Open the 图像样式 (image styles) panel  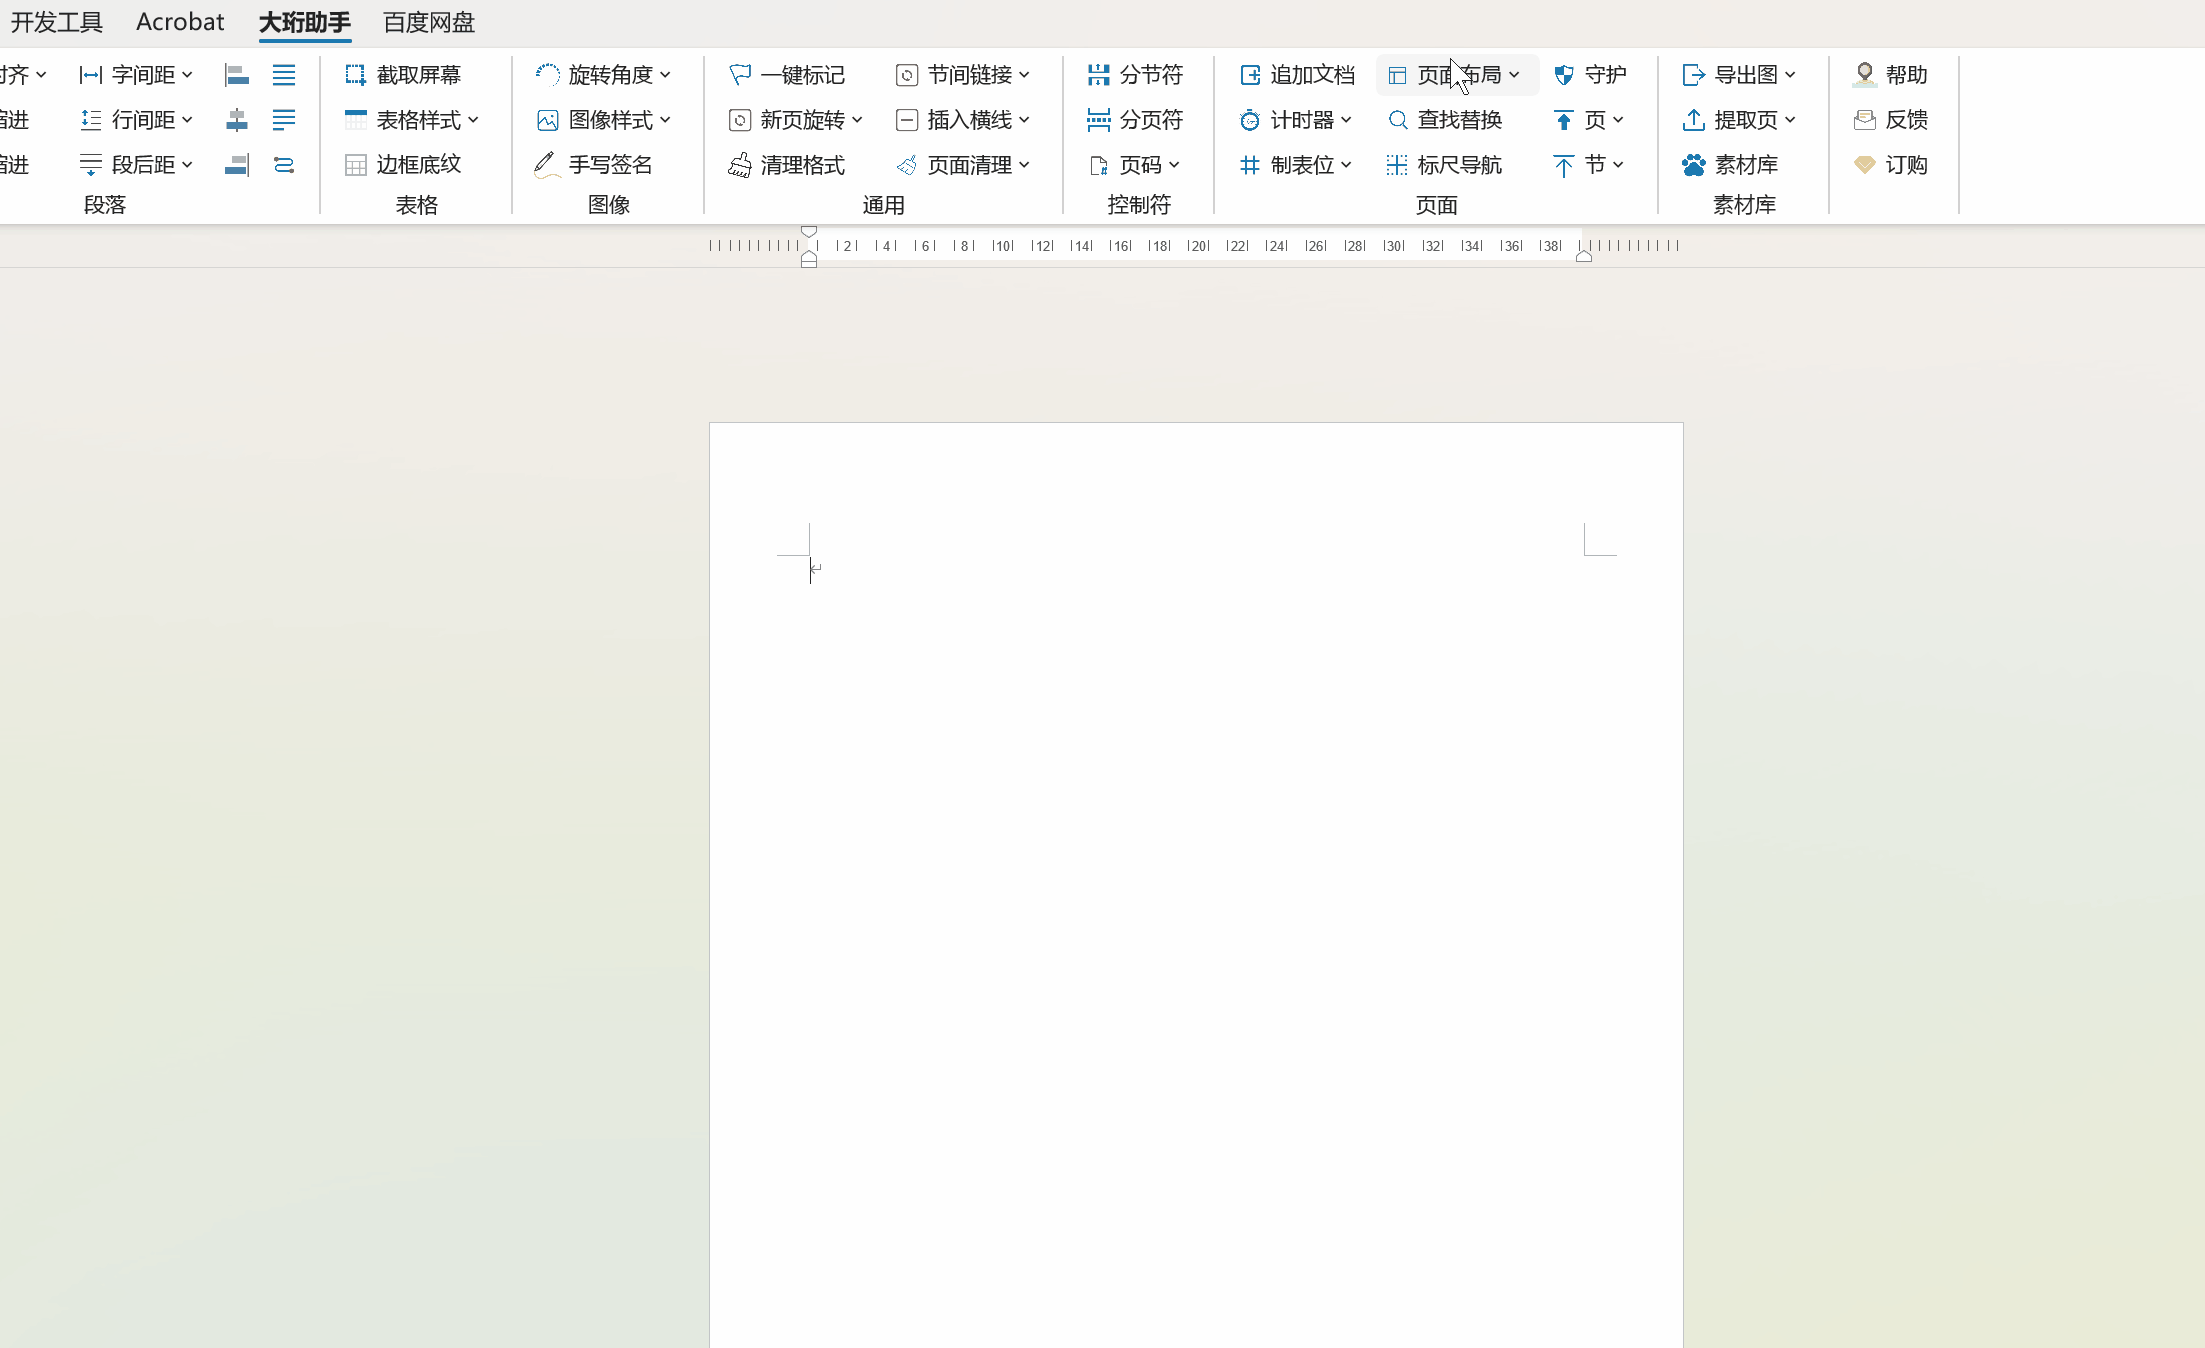click(605, 118)
